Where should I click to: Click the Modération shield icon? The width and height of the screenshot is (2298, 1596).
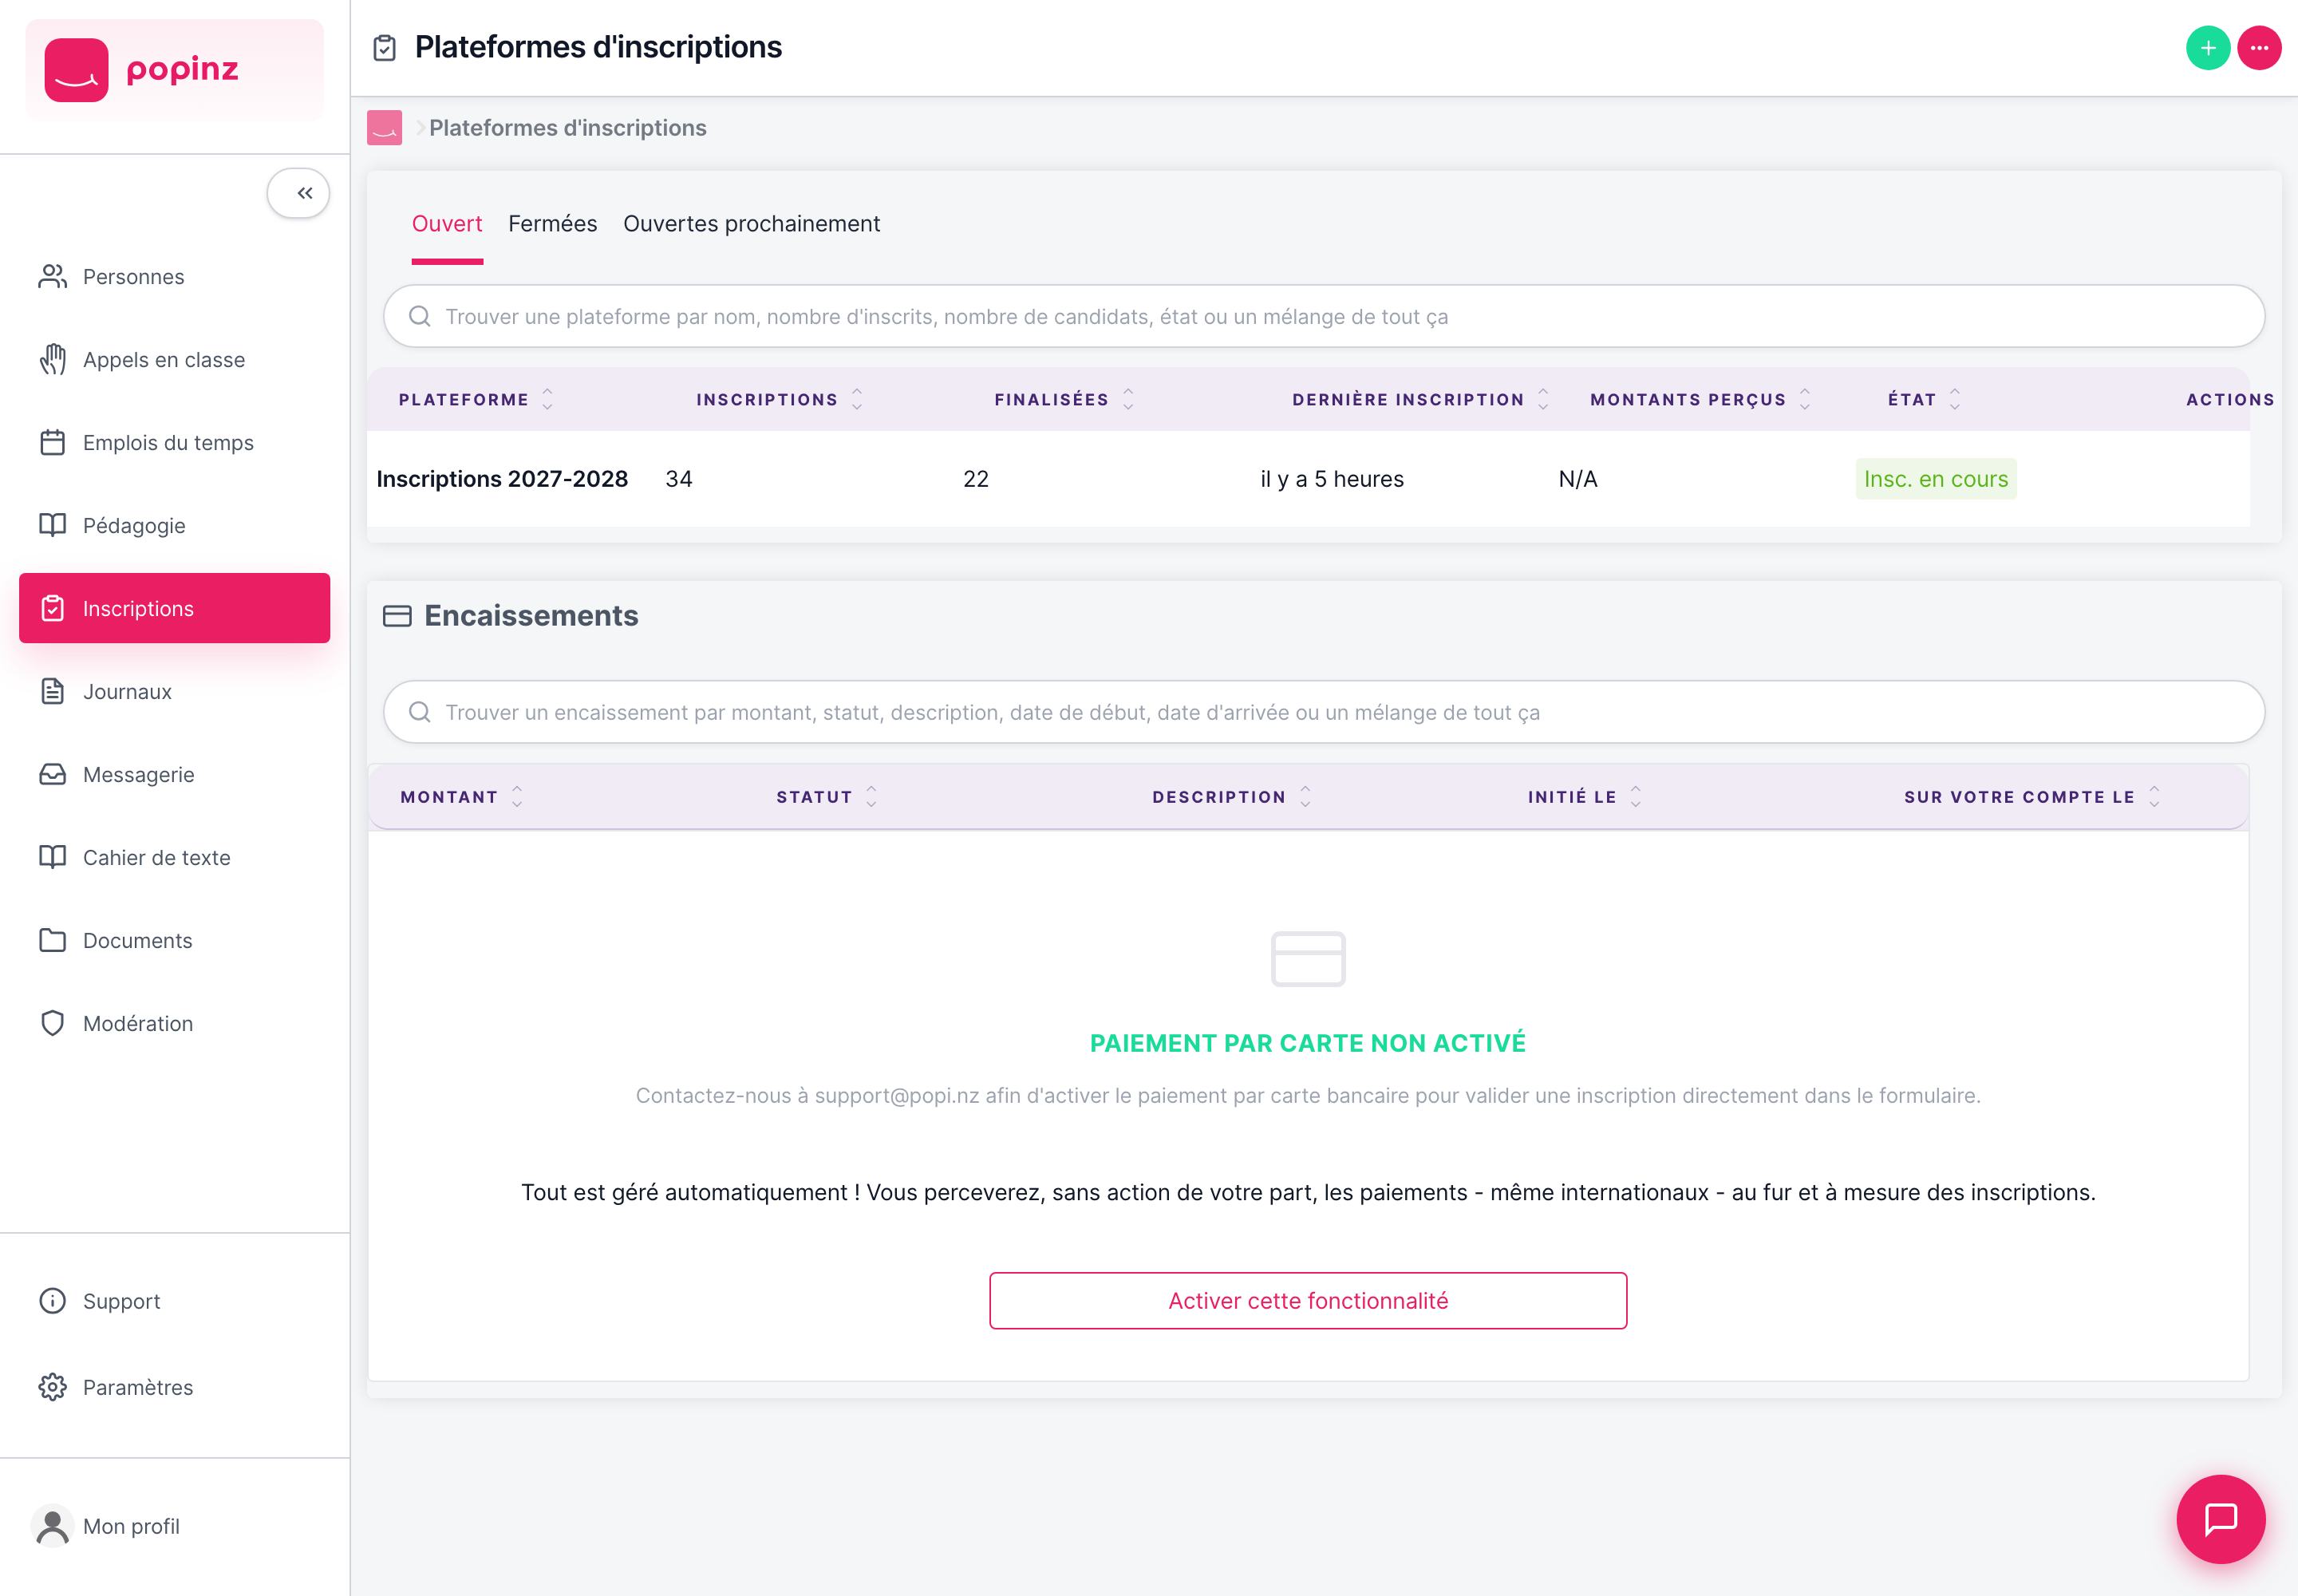[52, 1023]
